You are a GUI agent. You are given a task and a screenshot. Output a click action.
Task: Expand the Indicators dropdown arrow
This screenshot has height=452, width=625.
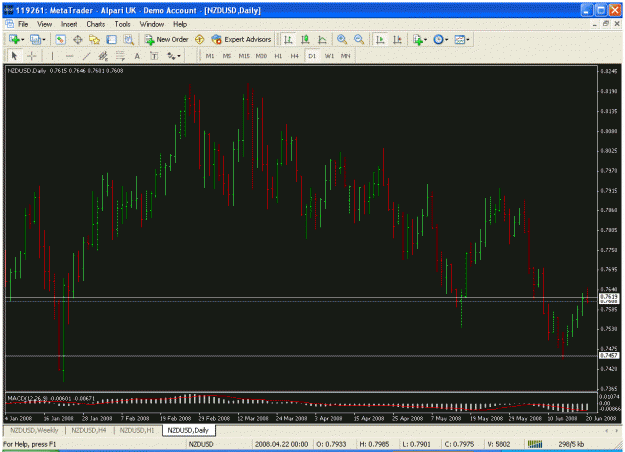tap(426, 39)
